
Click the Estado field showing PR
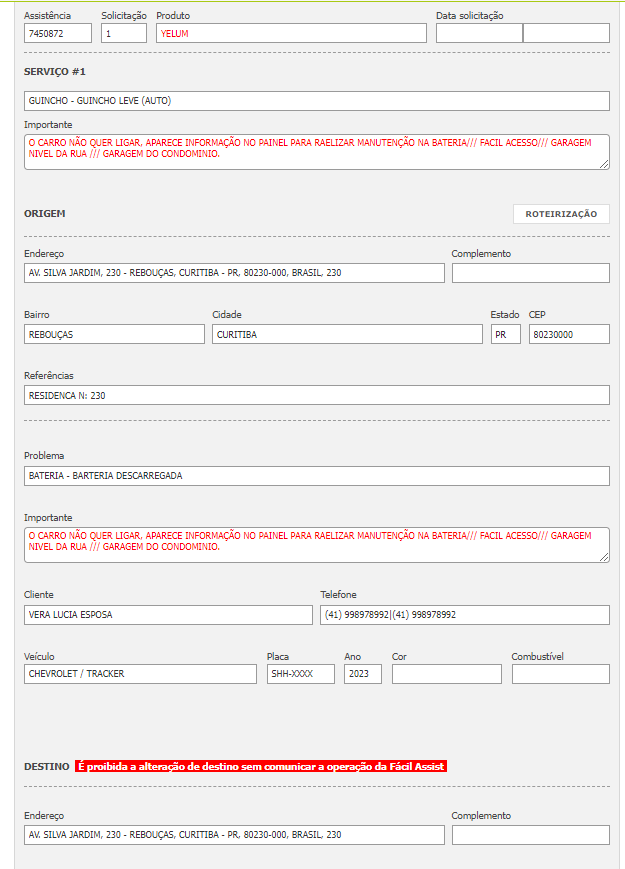(x=505, y=334)
